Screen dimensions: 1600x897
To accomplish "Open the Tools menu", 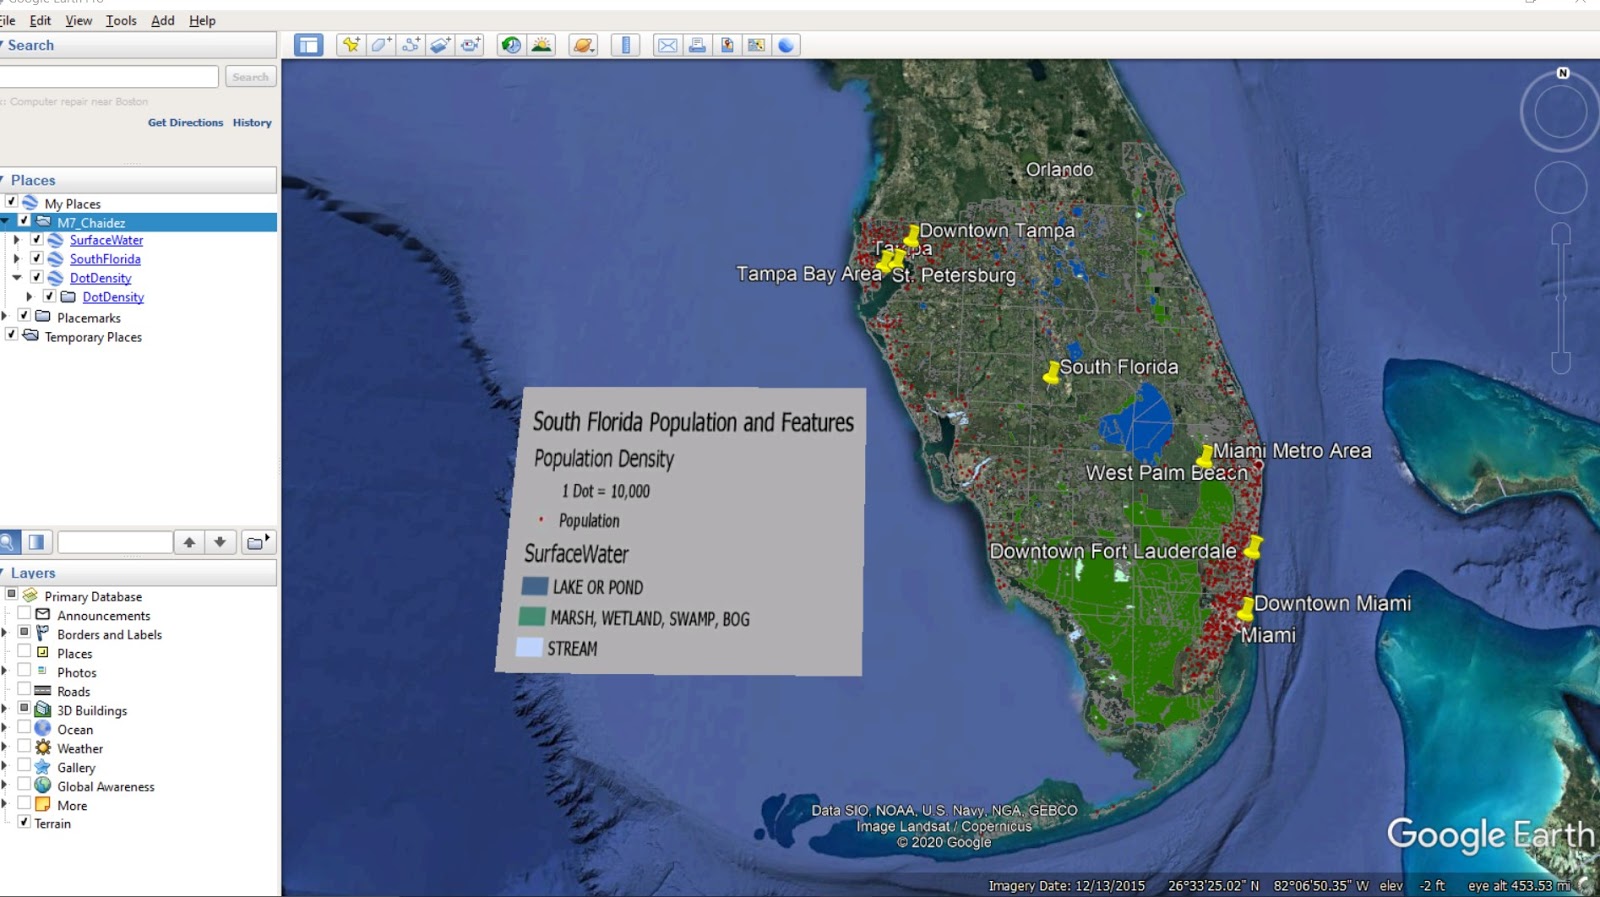I will pos(121,20).
